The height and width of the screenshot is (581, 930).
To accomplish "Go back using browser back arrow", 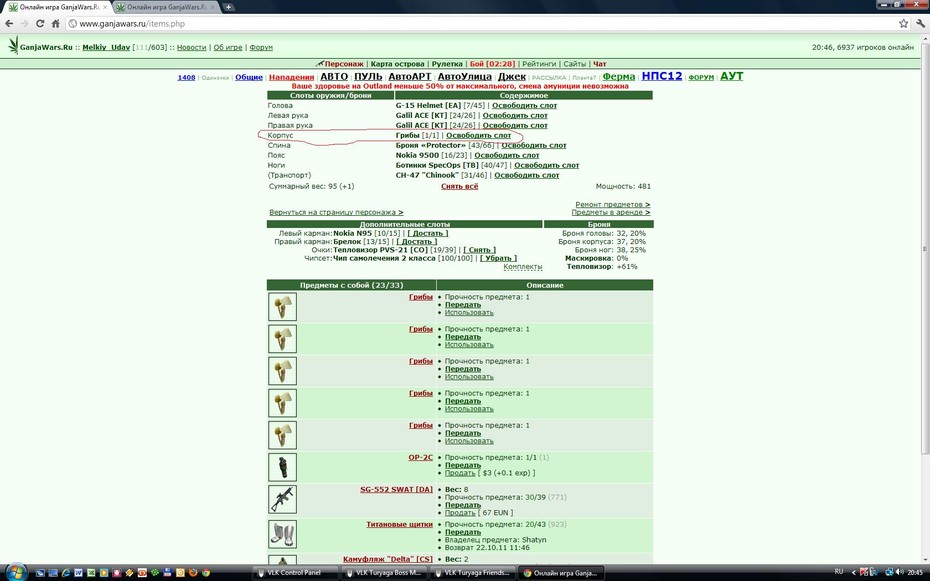I will 9,24.
